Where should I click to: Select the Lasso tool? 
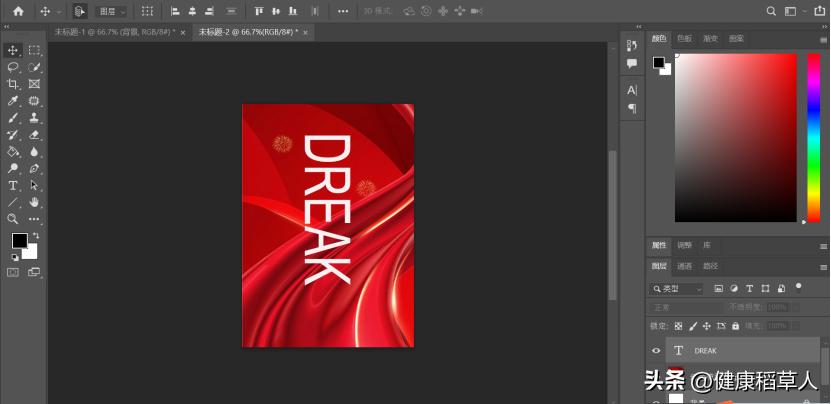coord(13,67)
